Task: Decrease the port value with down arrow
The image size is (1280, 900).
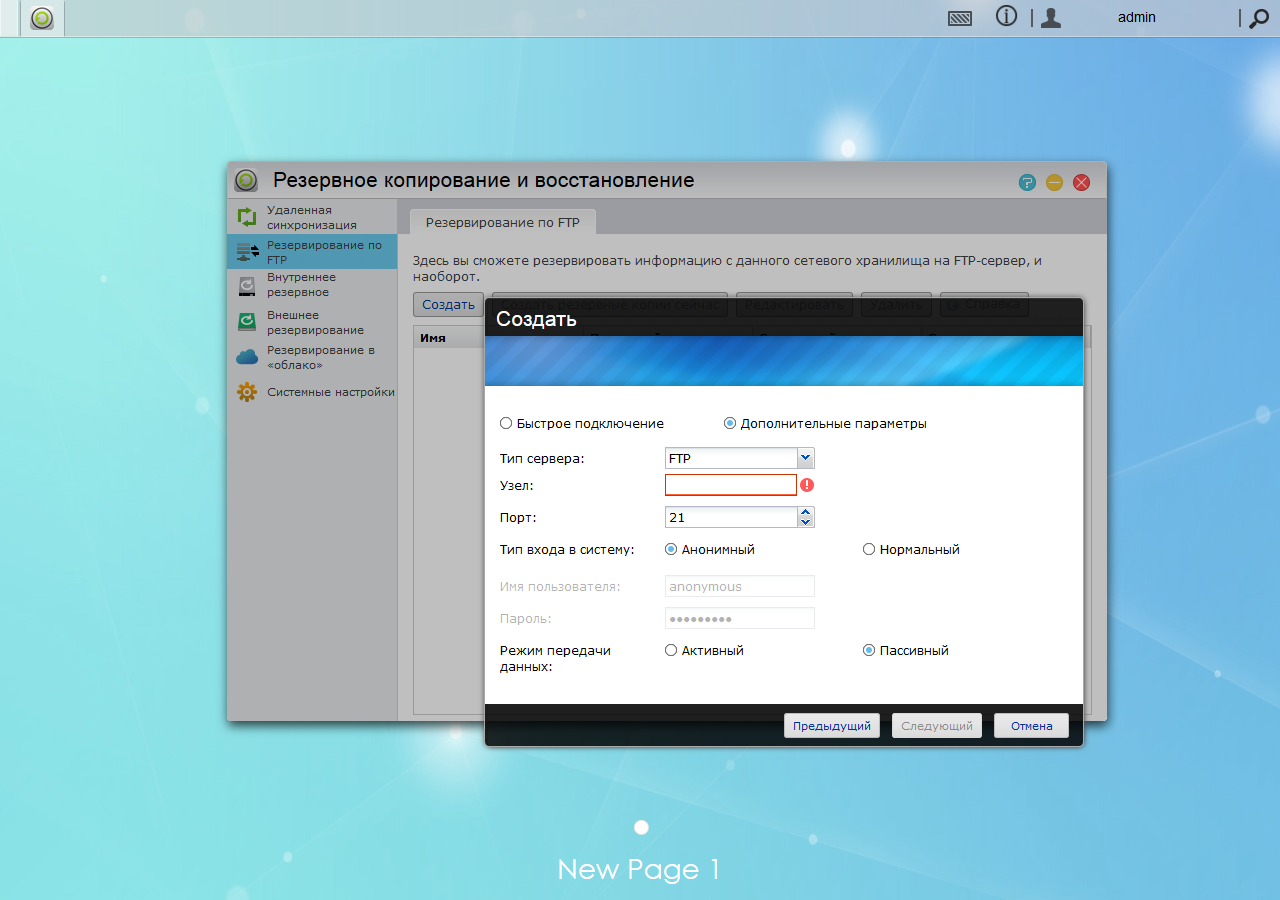Action: [805, 522]
